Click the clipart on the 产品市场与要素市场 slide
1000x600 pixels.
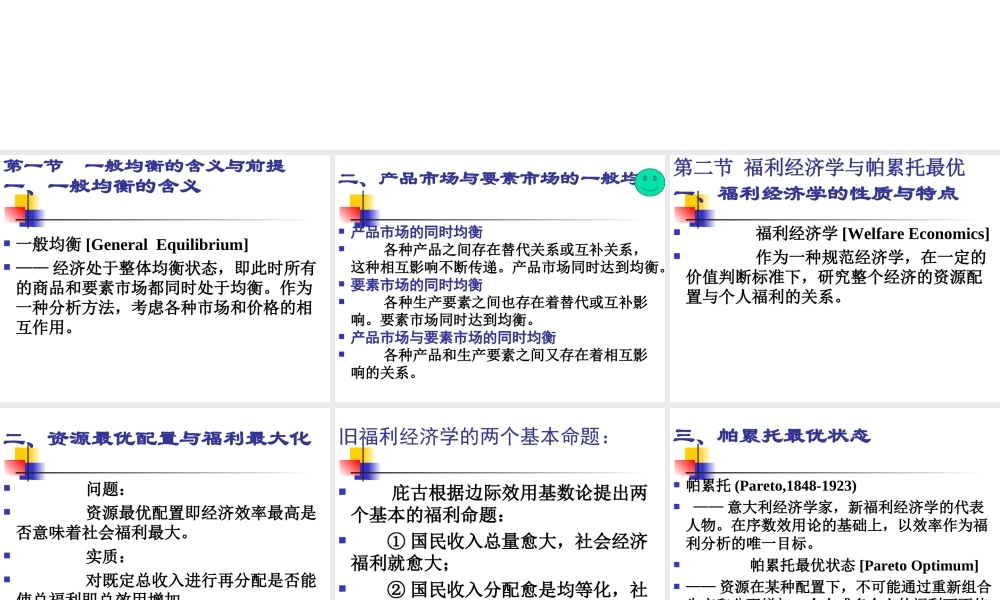point(360,211)
